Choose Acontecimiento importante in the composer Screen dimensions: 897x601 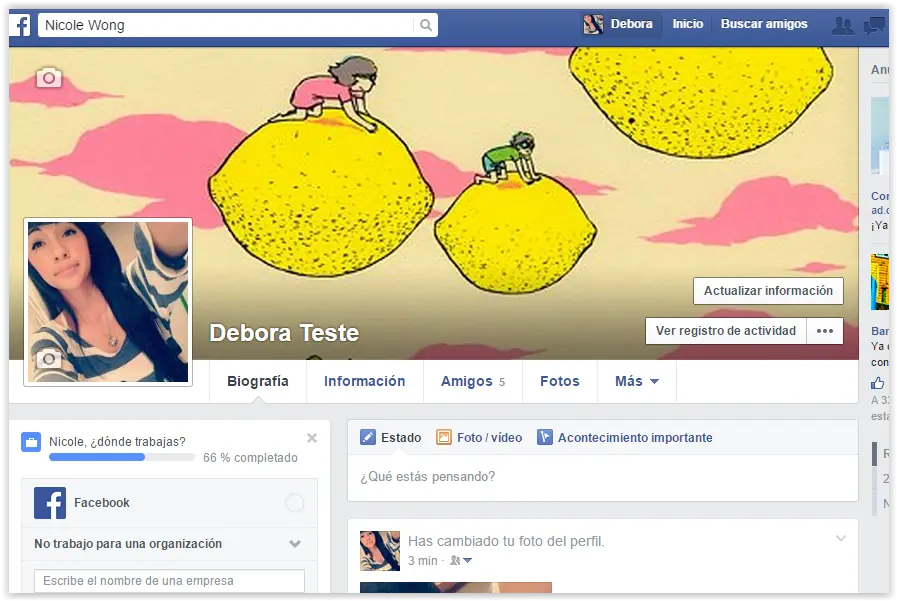click(x=625, y=437)
